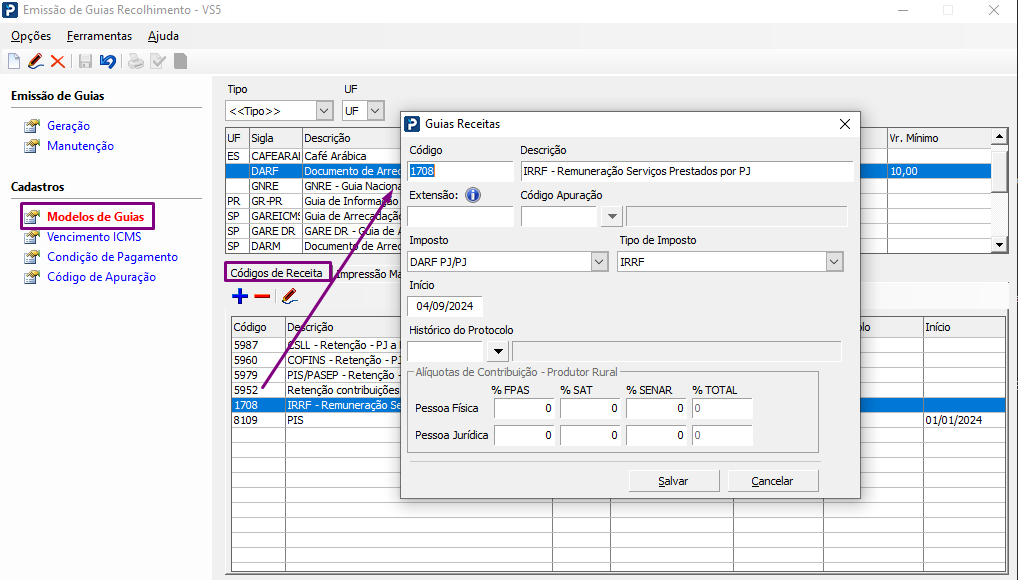The width and height of the screenshot is (1018, 580).
Task: Open the Imposto dropdown showing DARF PJ/PJ
Action: tap(599, 262)
